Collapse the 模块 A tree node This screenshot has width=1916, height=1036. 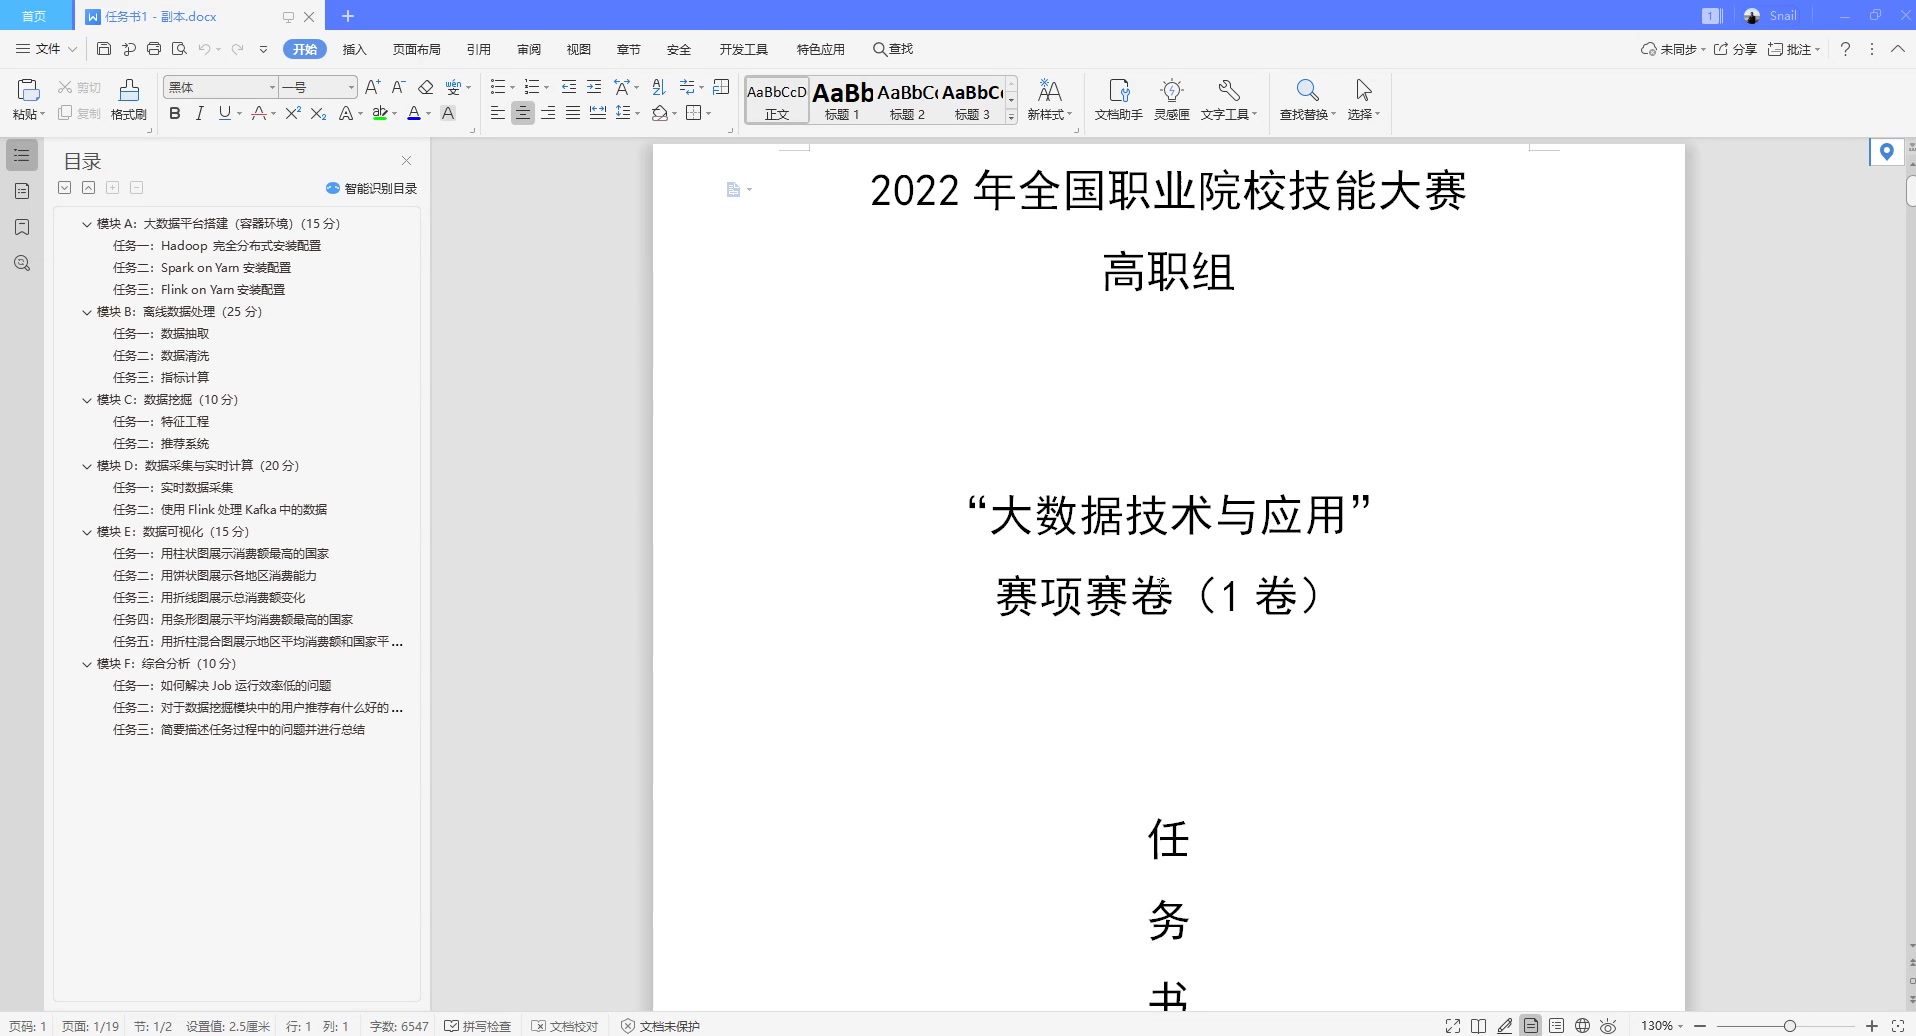pos(87,224)
